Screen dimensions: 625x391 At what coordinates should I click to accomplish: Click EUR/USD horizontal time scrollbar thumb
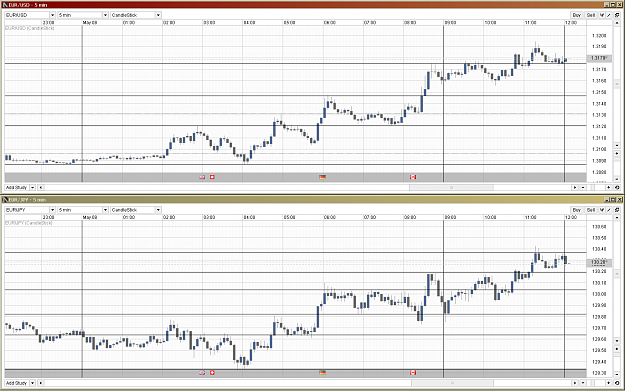(451, 187)
